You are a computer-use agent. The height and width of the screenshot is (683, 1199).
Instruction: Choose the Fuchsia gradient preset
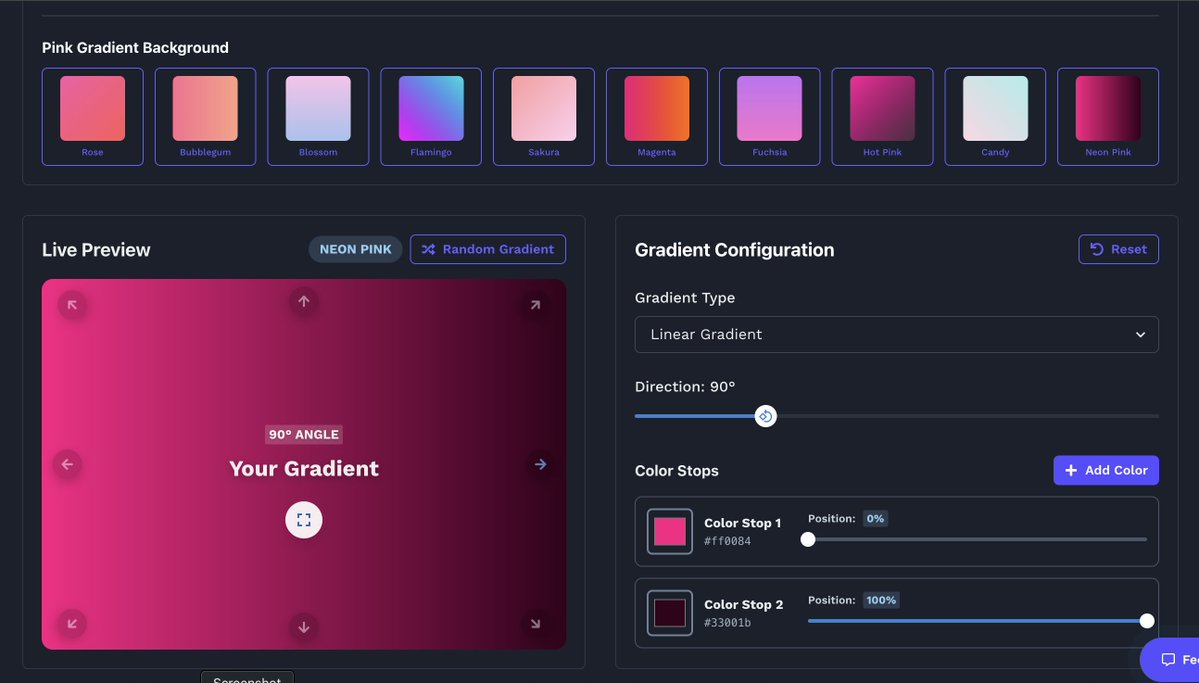coord(769,117)
